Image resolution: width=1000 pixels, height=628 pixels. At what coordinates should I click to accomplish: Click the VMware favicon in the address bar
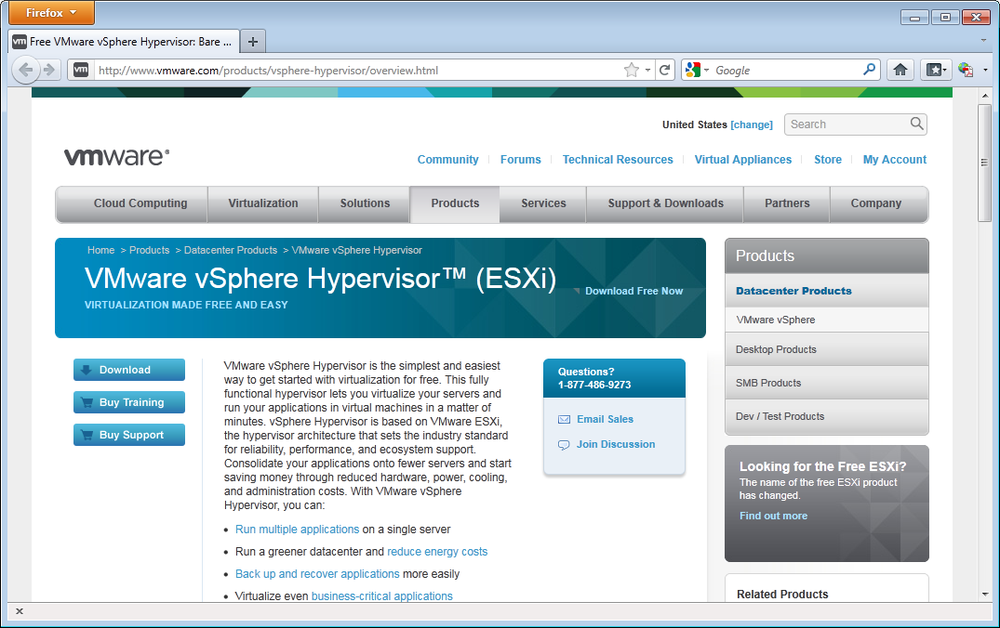pos(80,70)
